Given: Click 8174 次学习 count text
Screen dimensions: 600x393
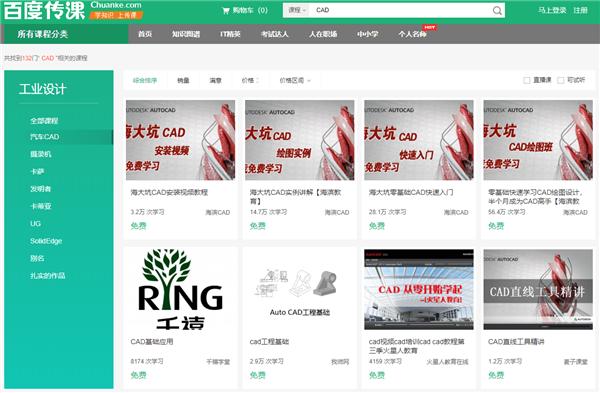Looking at the screenshot, I should pyautogui.click(x=147, y=361).
